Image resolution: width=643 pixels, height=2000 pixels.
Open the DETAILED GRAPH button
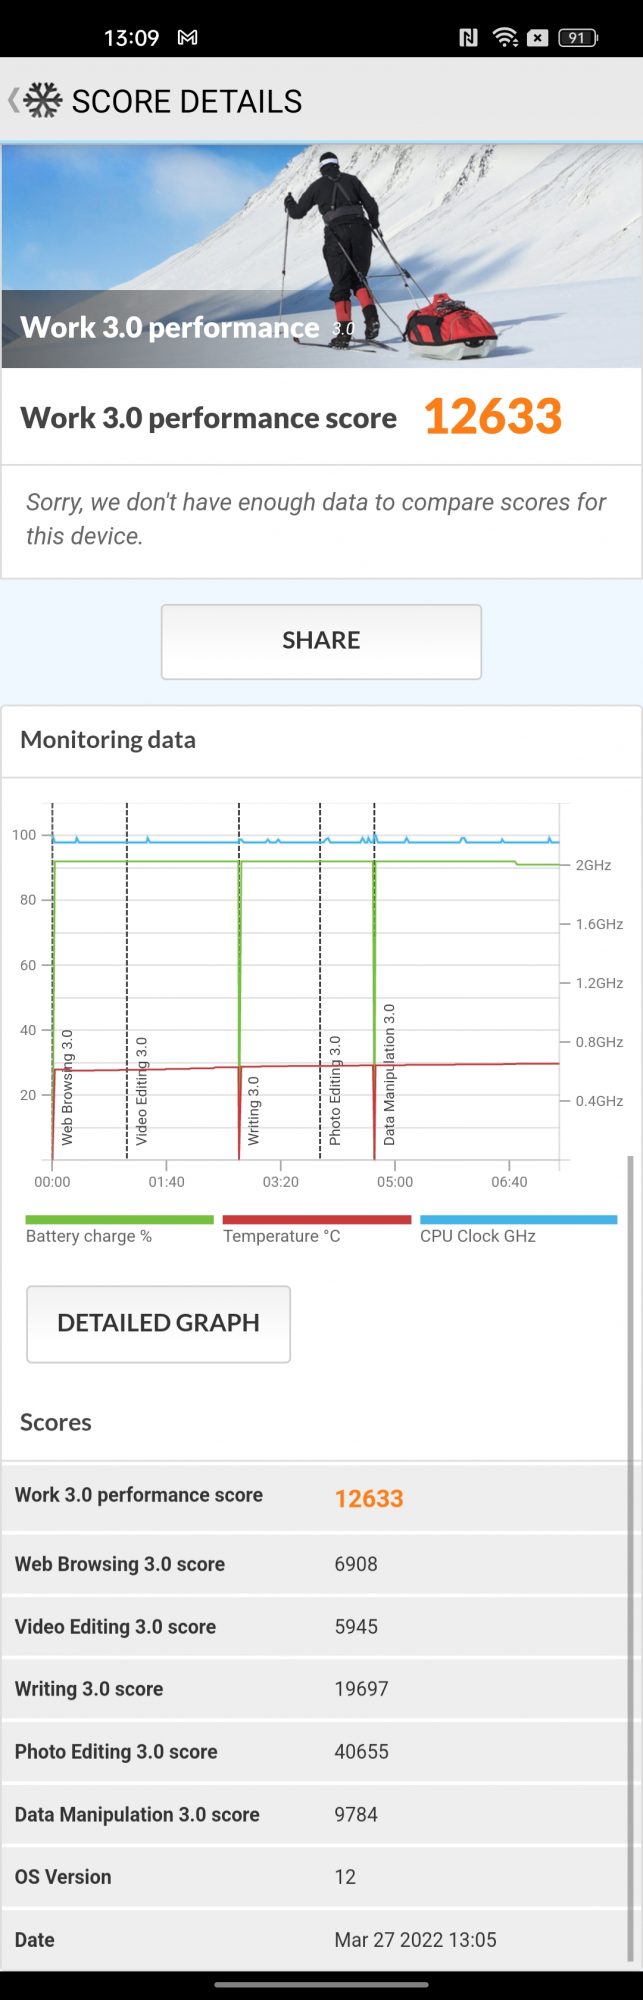point(158,1323)
